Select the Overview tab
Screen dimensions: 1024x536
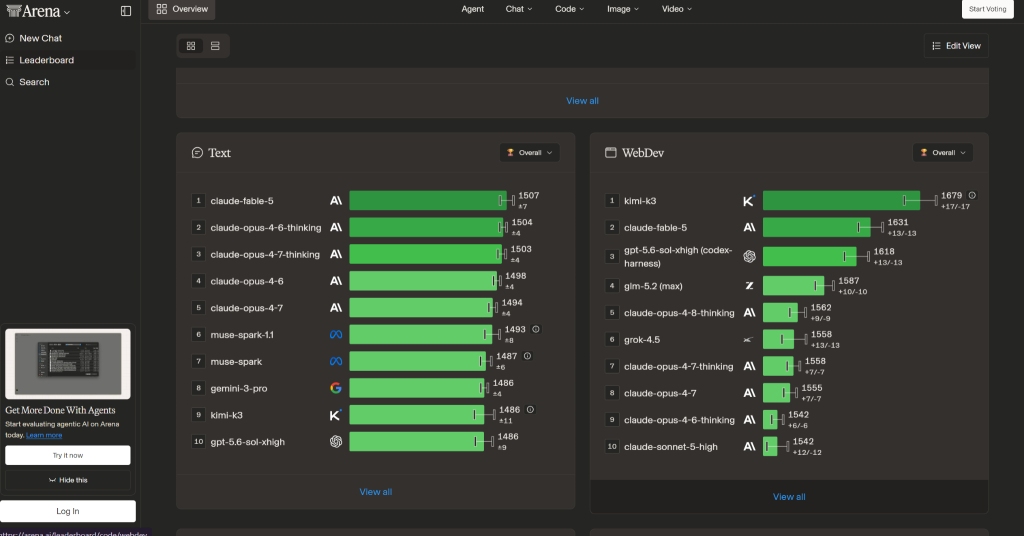click(x=182, y=9)
